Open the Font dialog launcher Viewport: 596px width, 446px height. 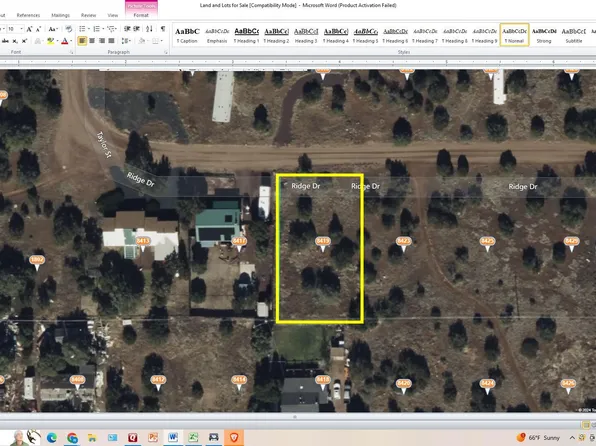pos(71,52)
